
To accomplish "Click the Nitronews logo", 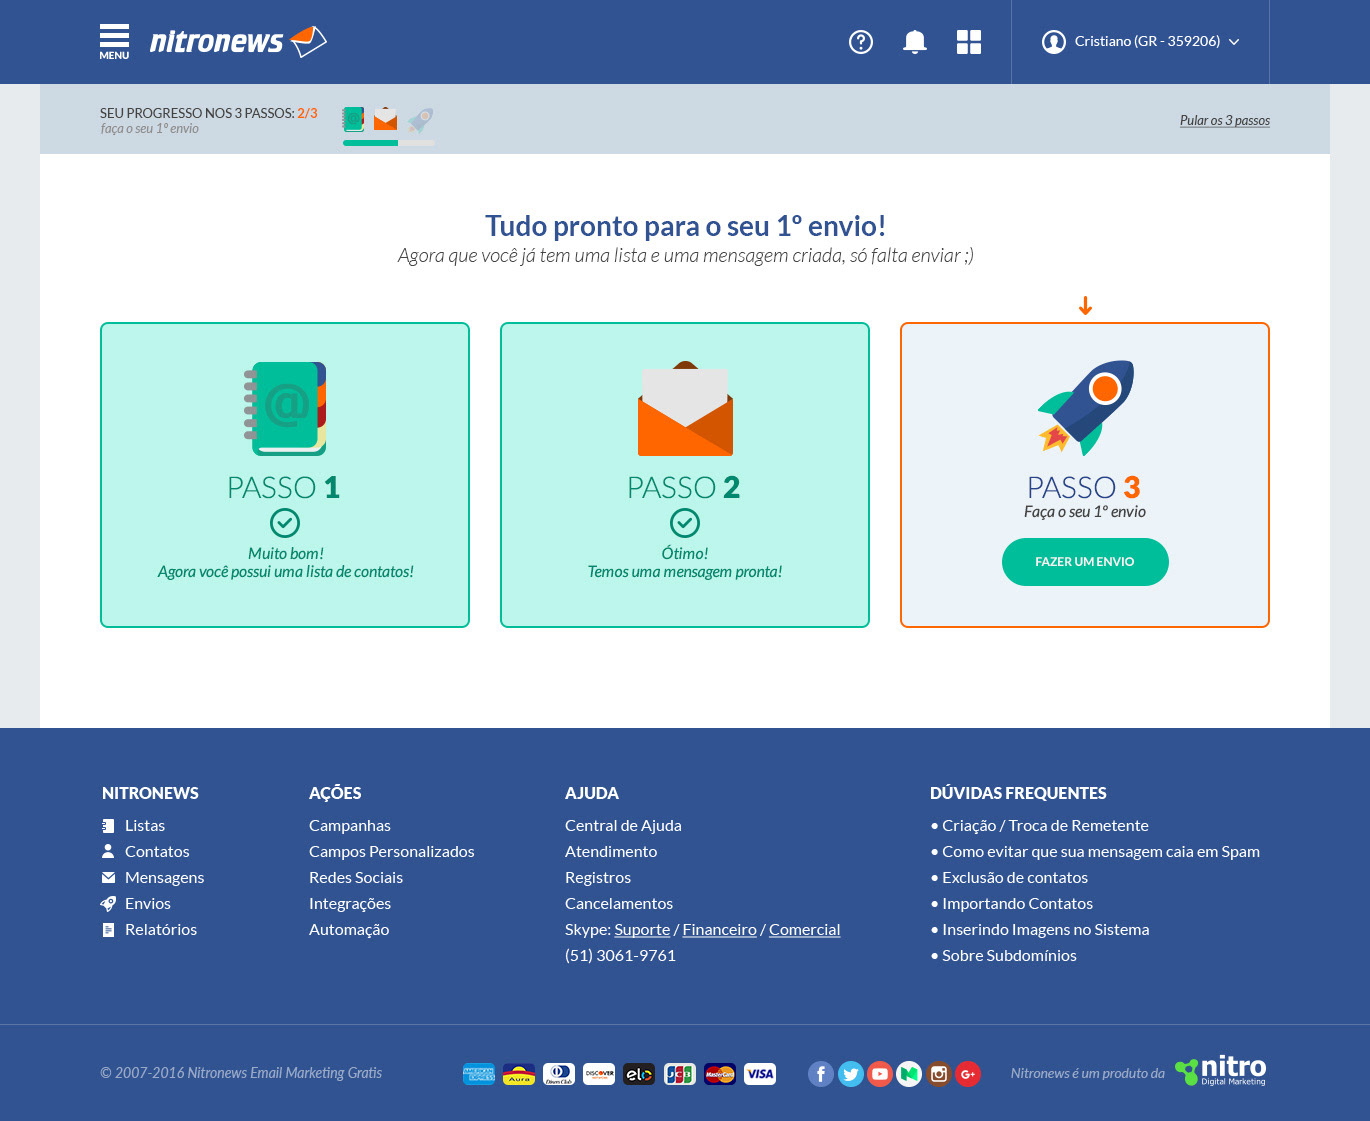I will (238, 41).
